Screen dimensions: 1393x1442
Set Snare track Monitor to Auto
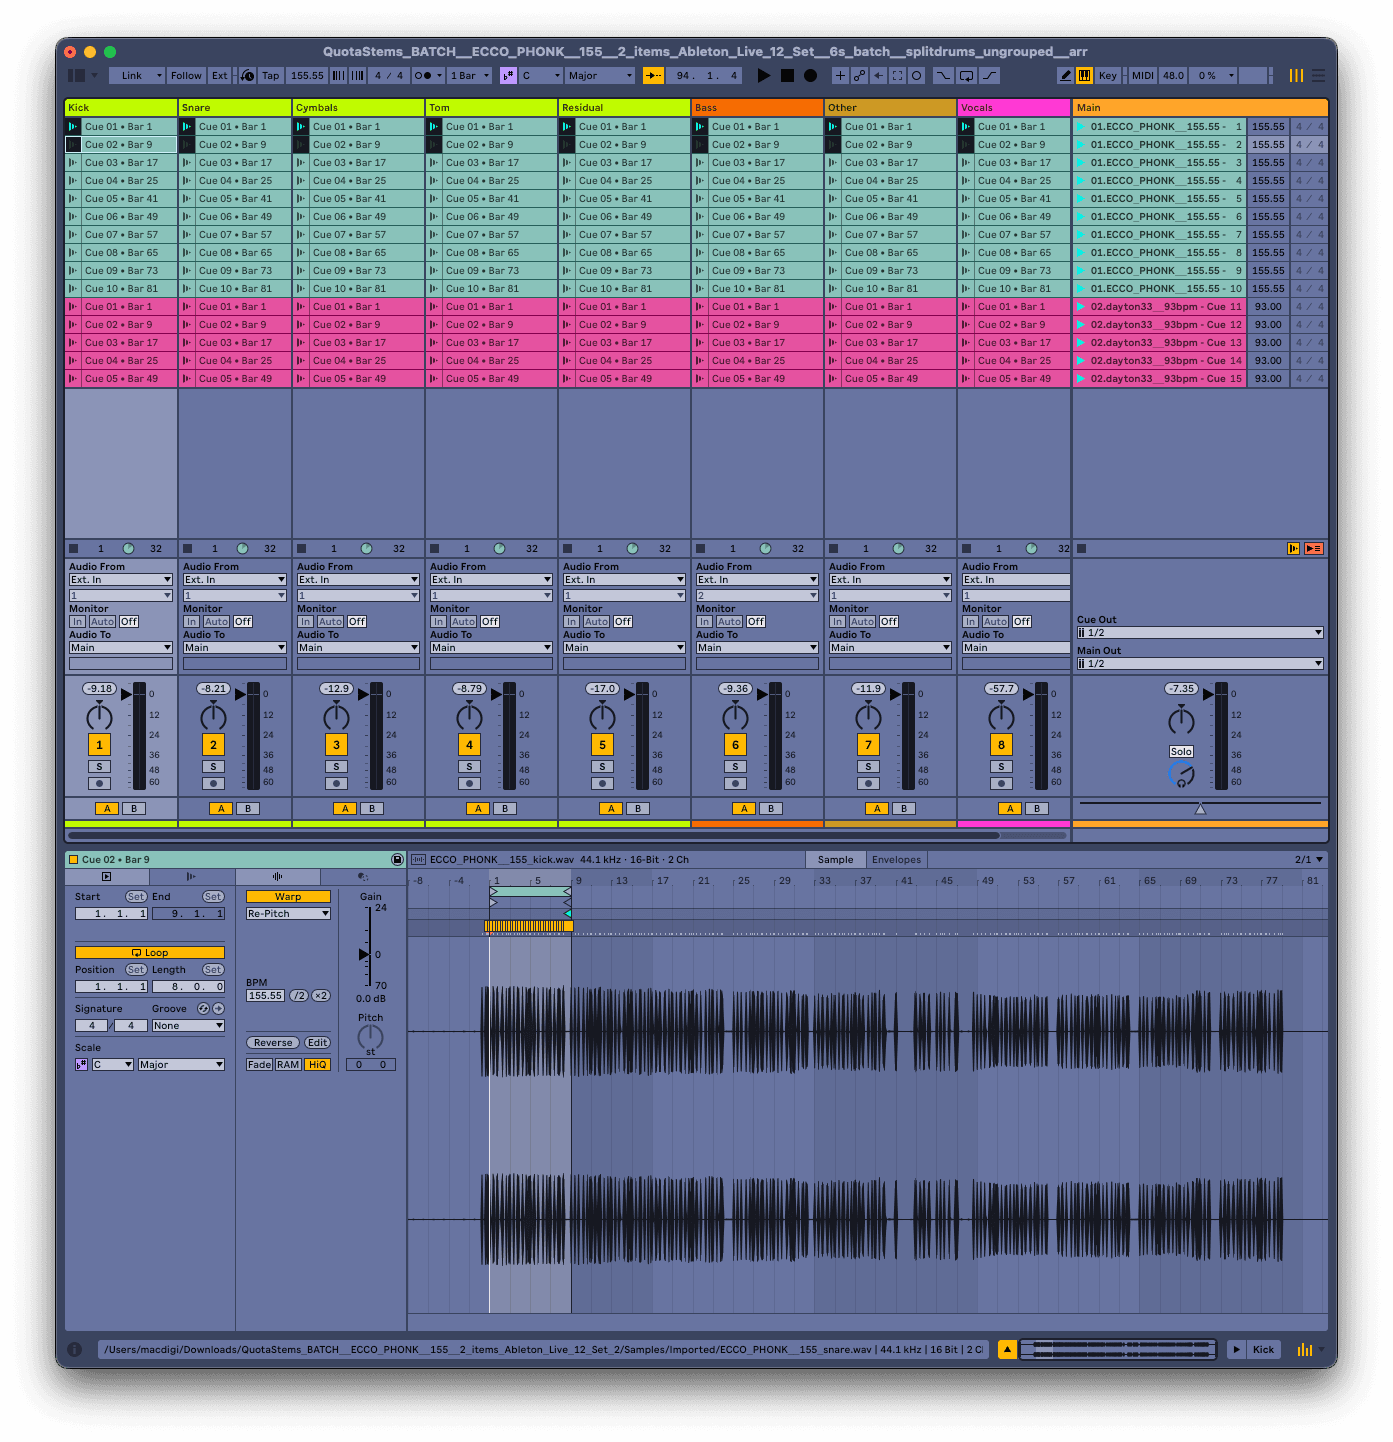216,622
